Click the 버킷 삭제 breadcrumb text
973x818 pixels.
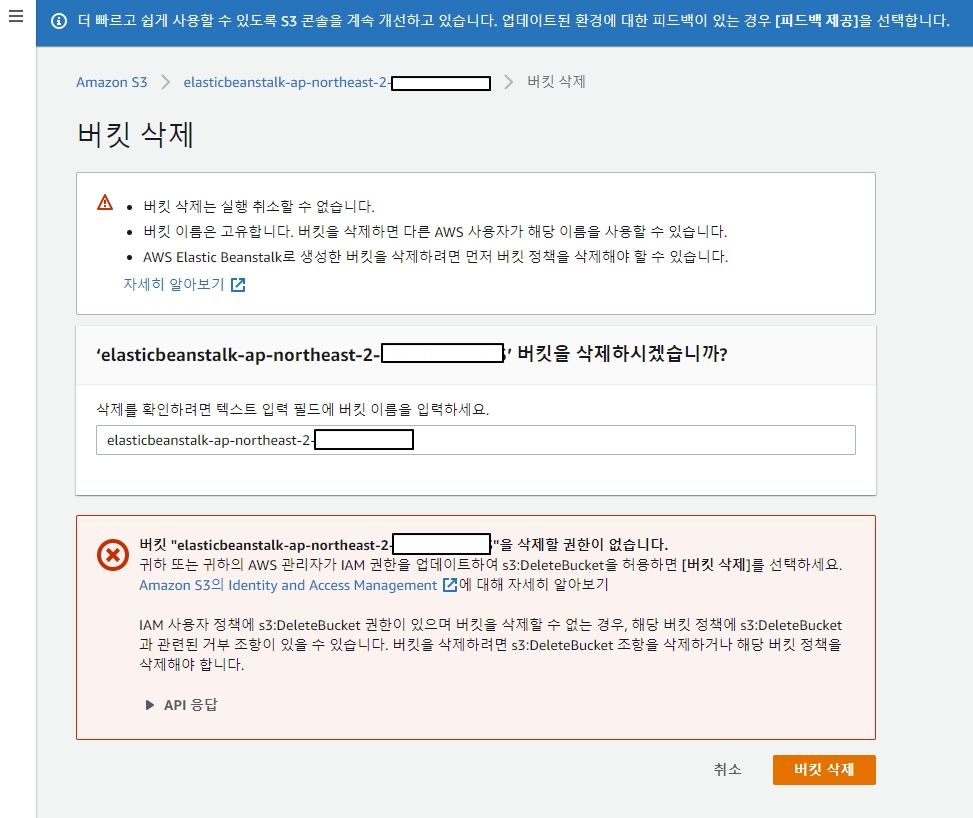tap(557, 82)
